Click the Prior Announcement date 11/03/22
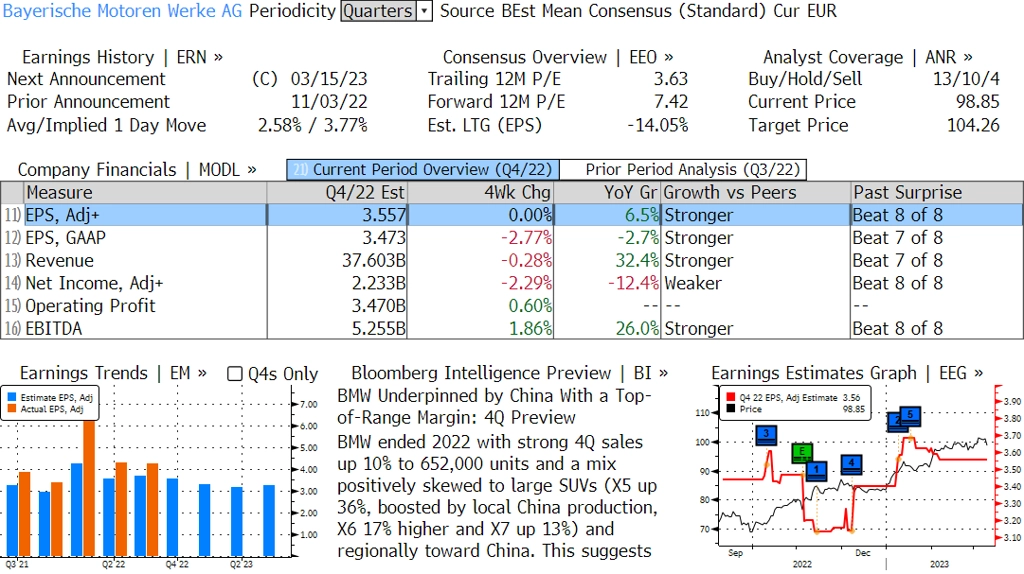Screen dimensions: 1024x574 coord(329,102)
